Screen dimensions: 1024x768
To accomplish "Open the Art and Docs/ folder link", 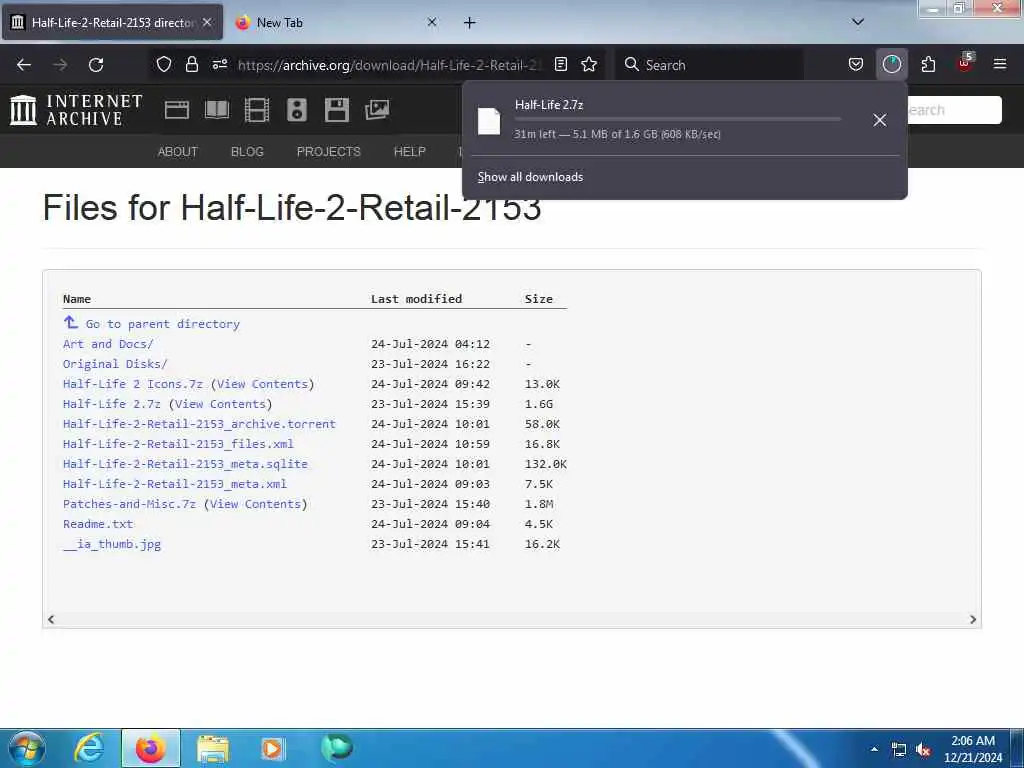I will [x=108, y=344].
